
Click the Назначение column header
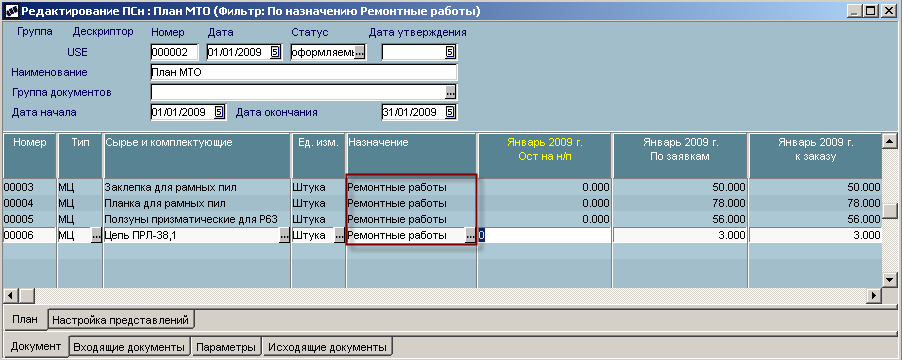point(411,156)
